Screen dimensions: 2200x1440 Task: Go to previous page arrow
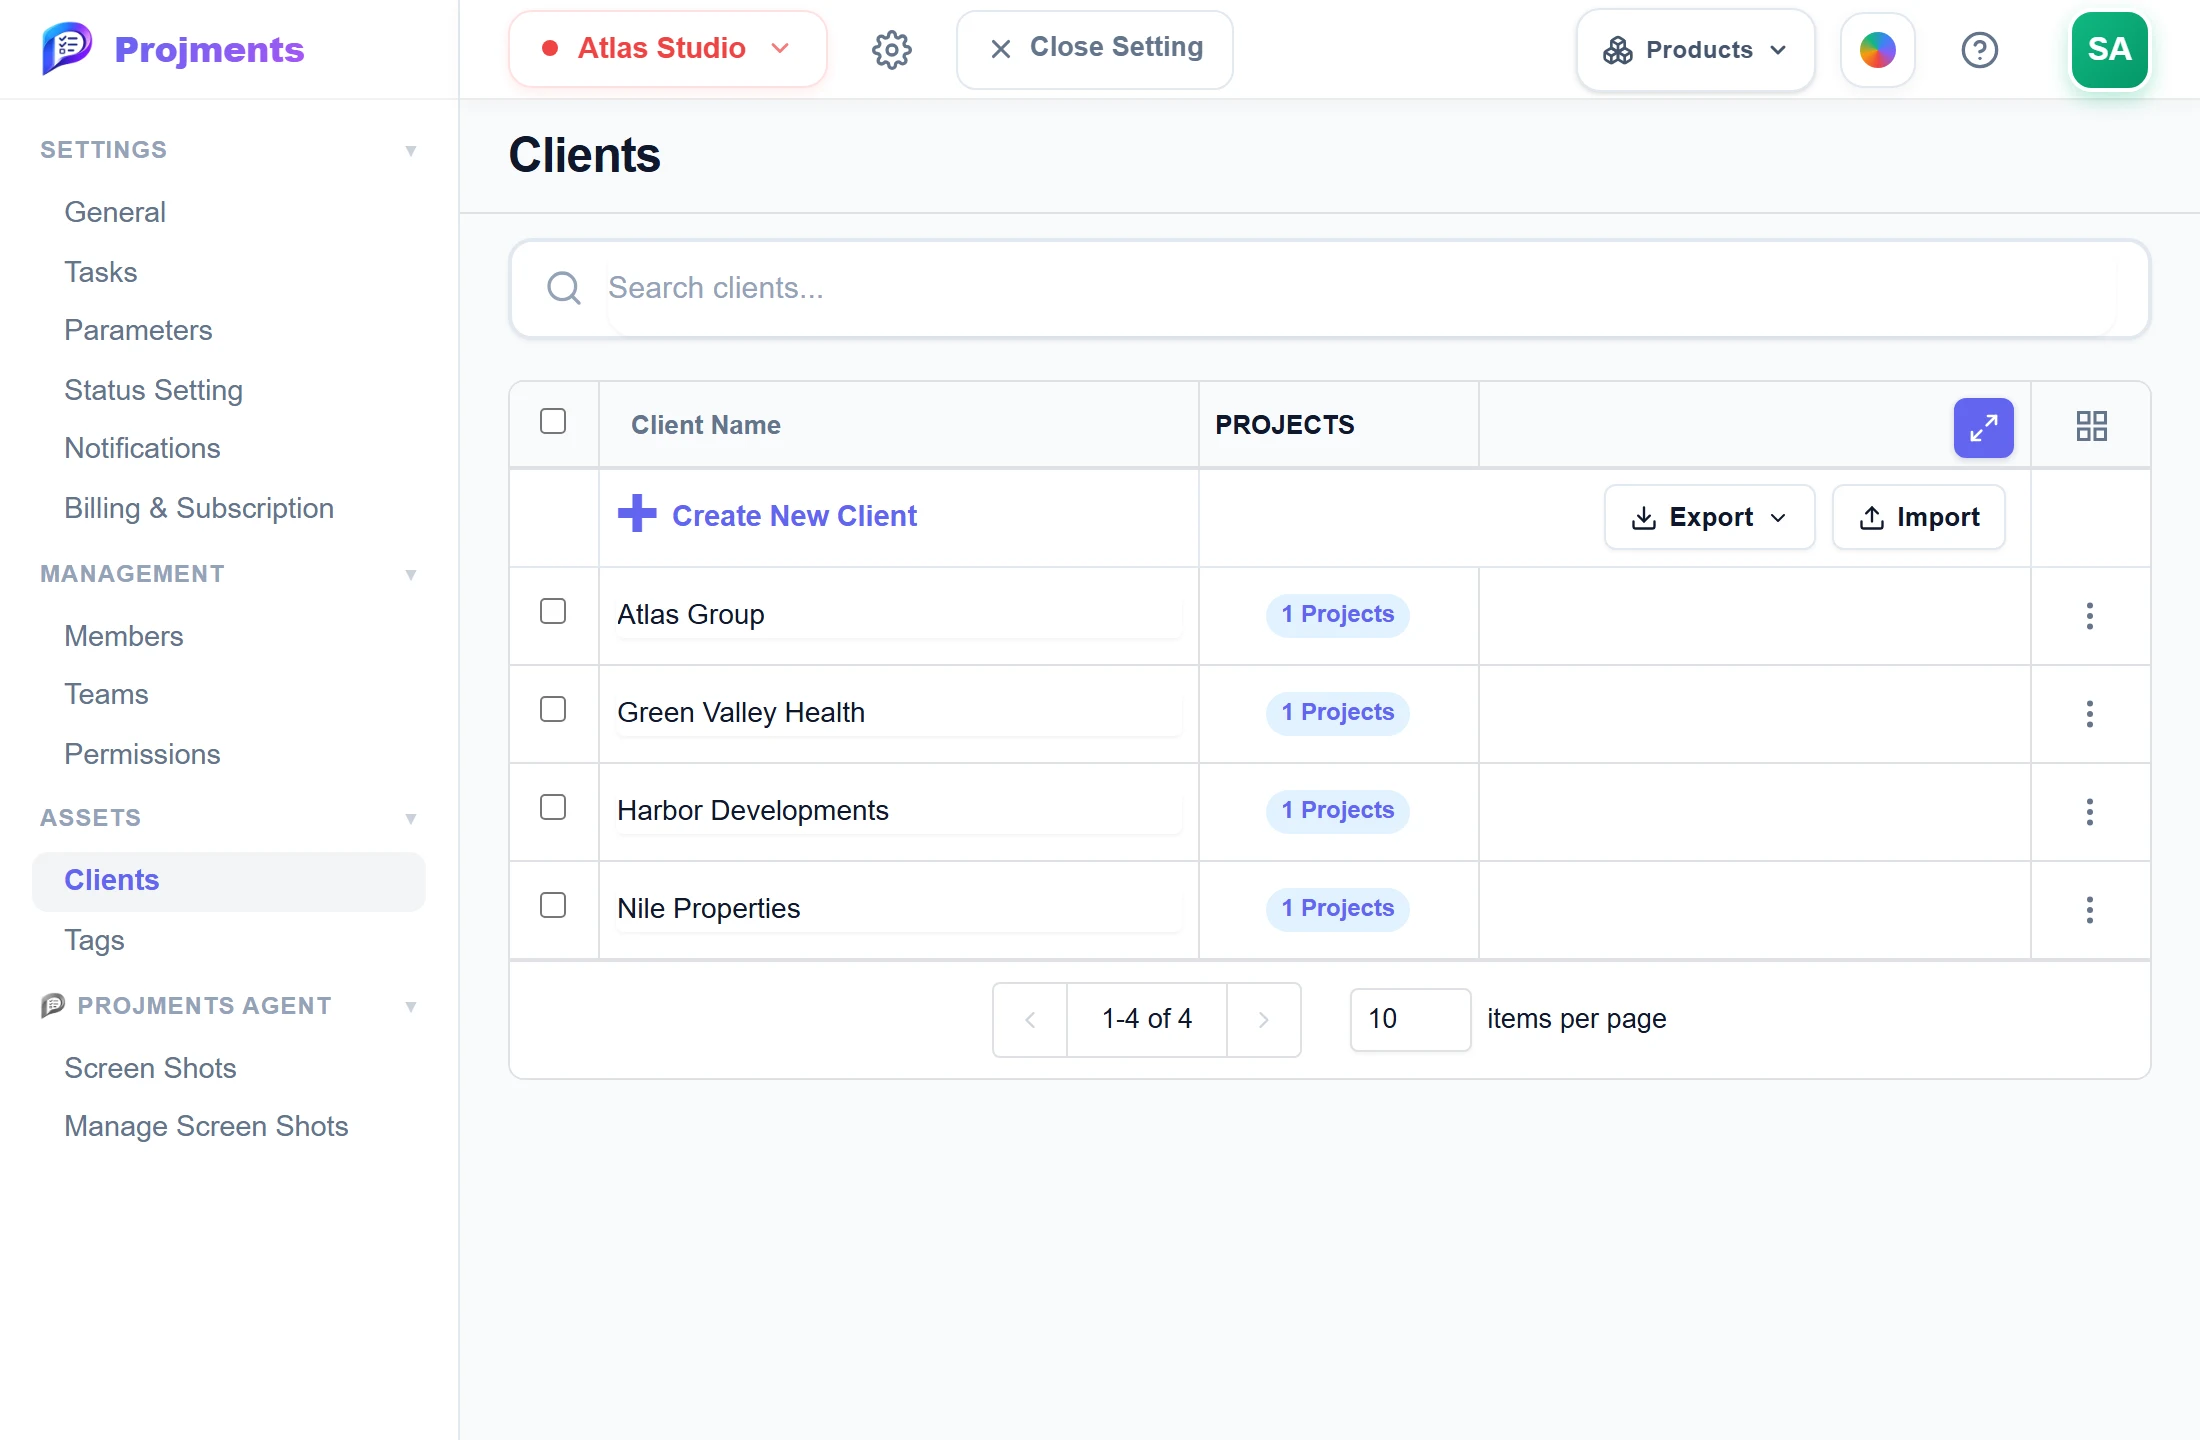pyautogui.click(x=1030, y=1019)
